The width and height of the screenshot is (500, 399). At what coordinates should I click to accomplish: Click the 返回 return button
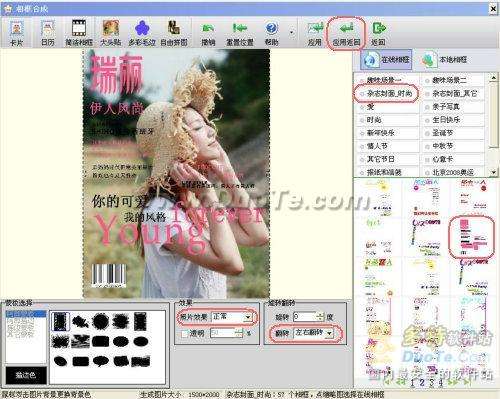tap(378, 33)
